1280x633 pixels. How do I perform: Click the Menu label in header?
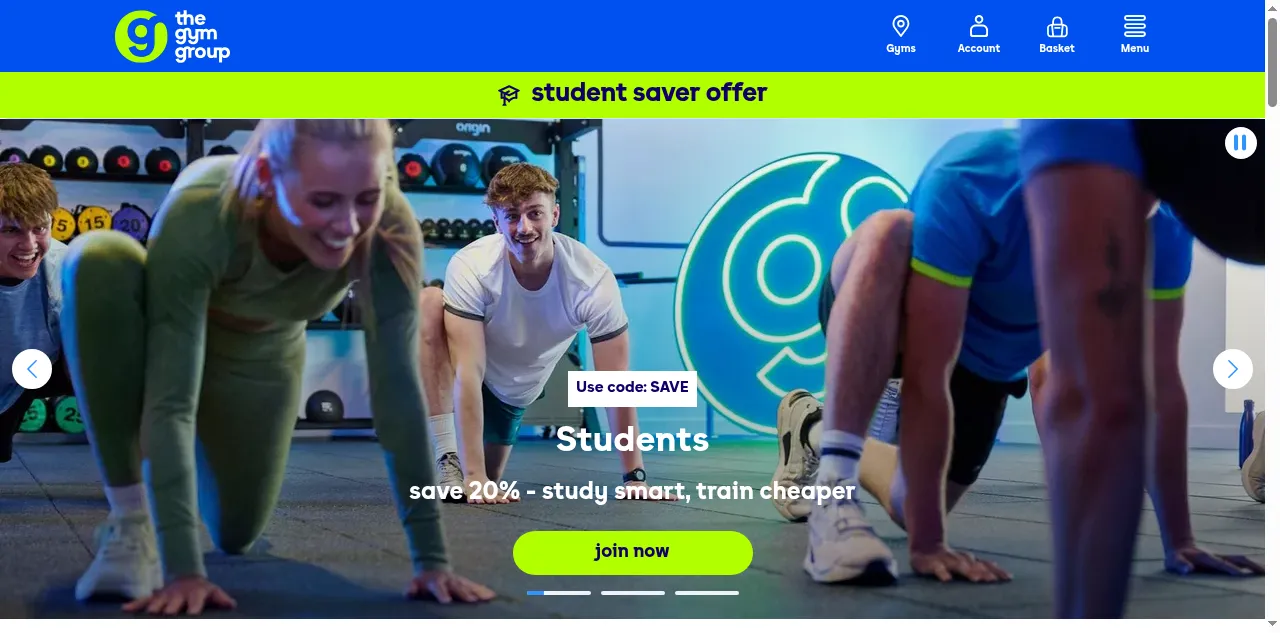tap(1135, 48)
